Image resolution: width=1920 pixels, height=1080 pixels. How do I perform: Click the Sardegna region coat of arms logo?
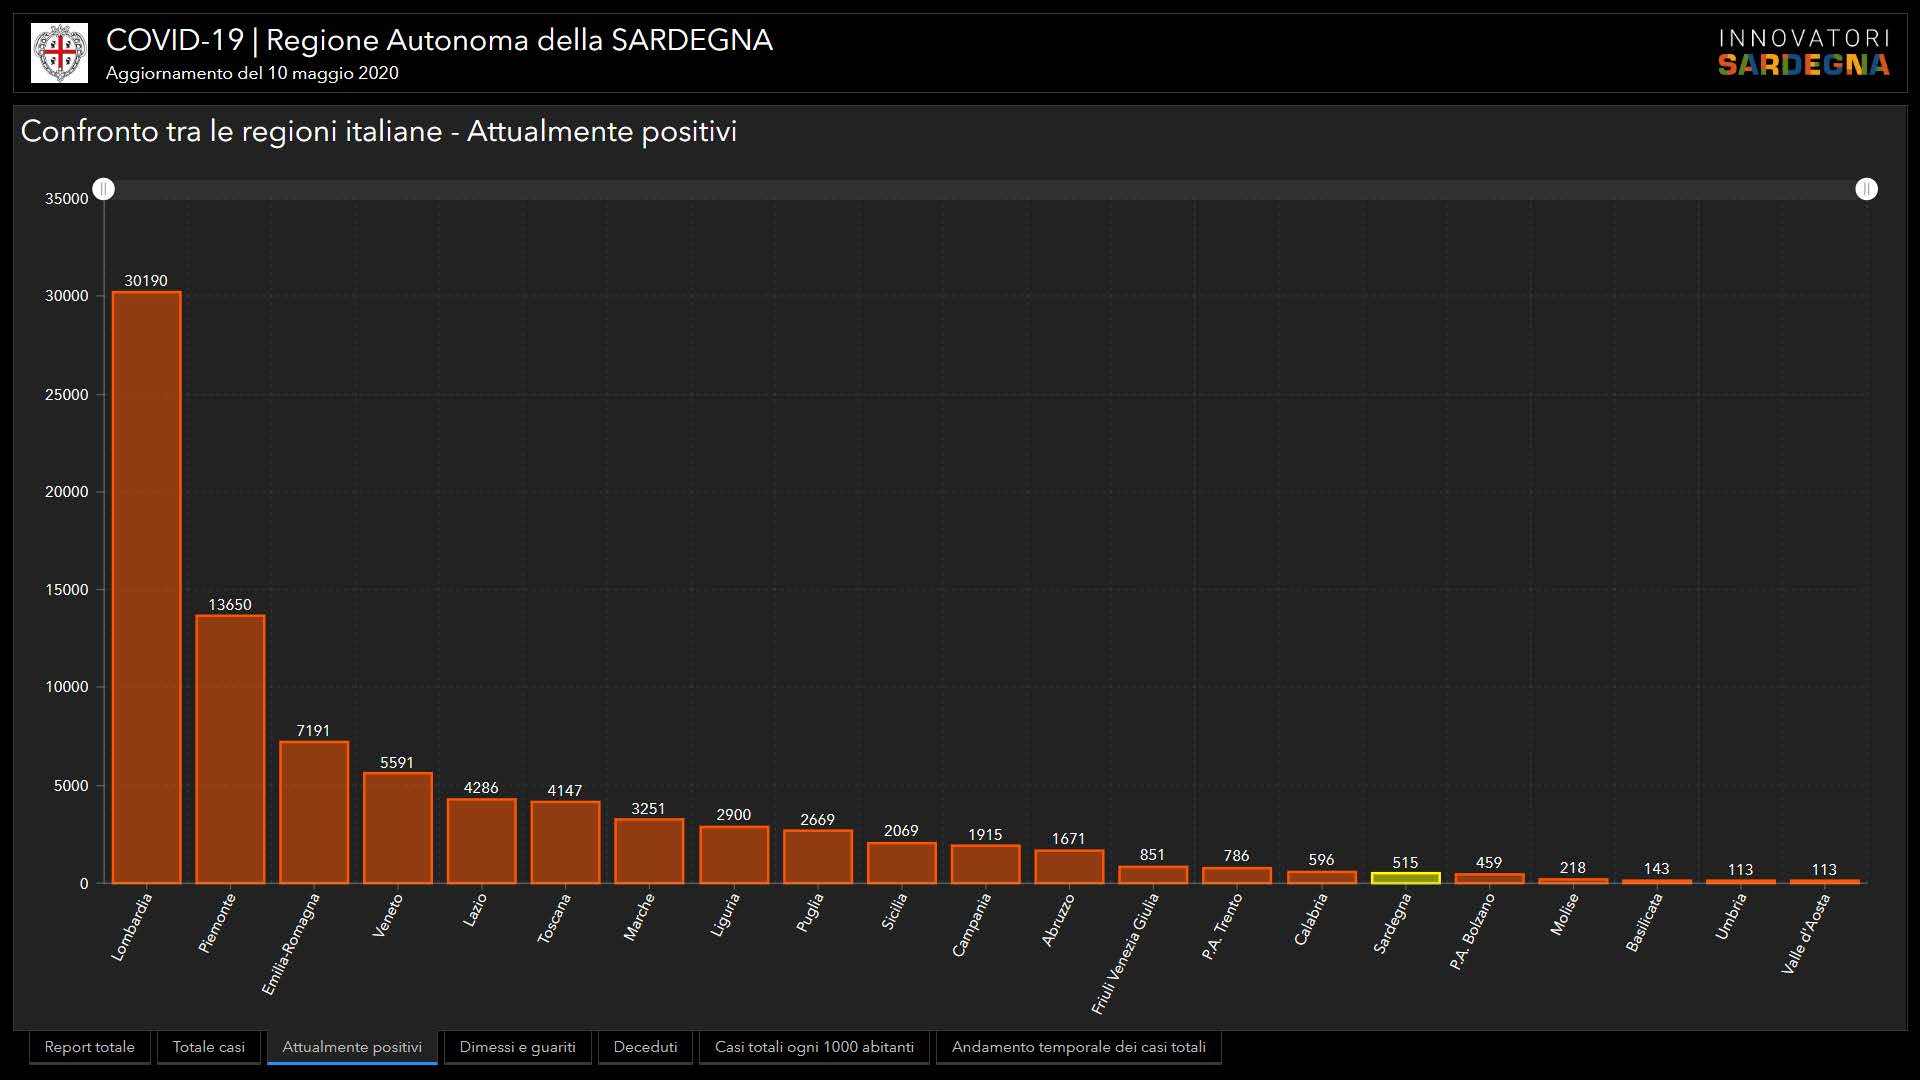point(59,53)
